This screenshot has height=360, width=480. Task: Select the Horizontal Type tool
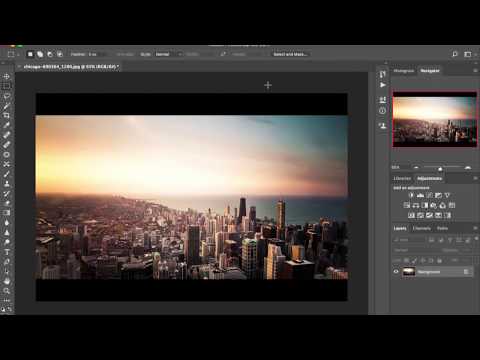click(x=6, y=252)
